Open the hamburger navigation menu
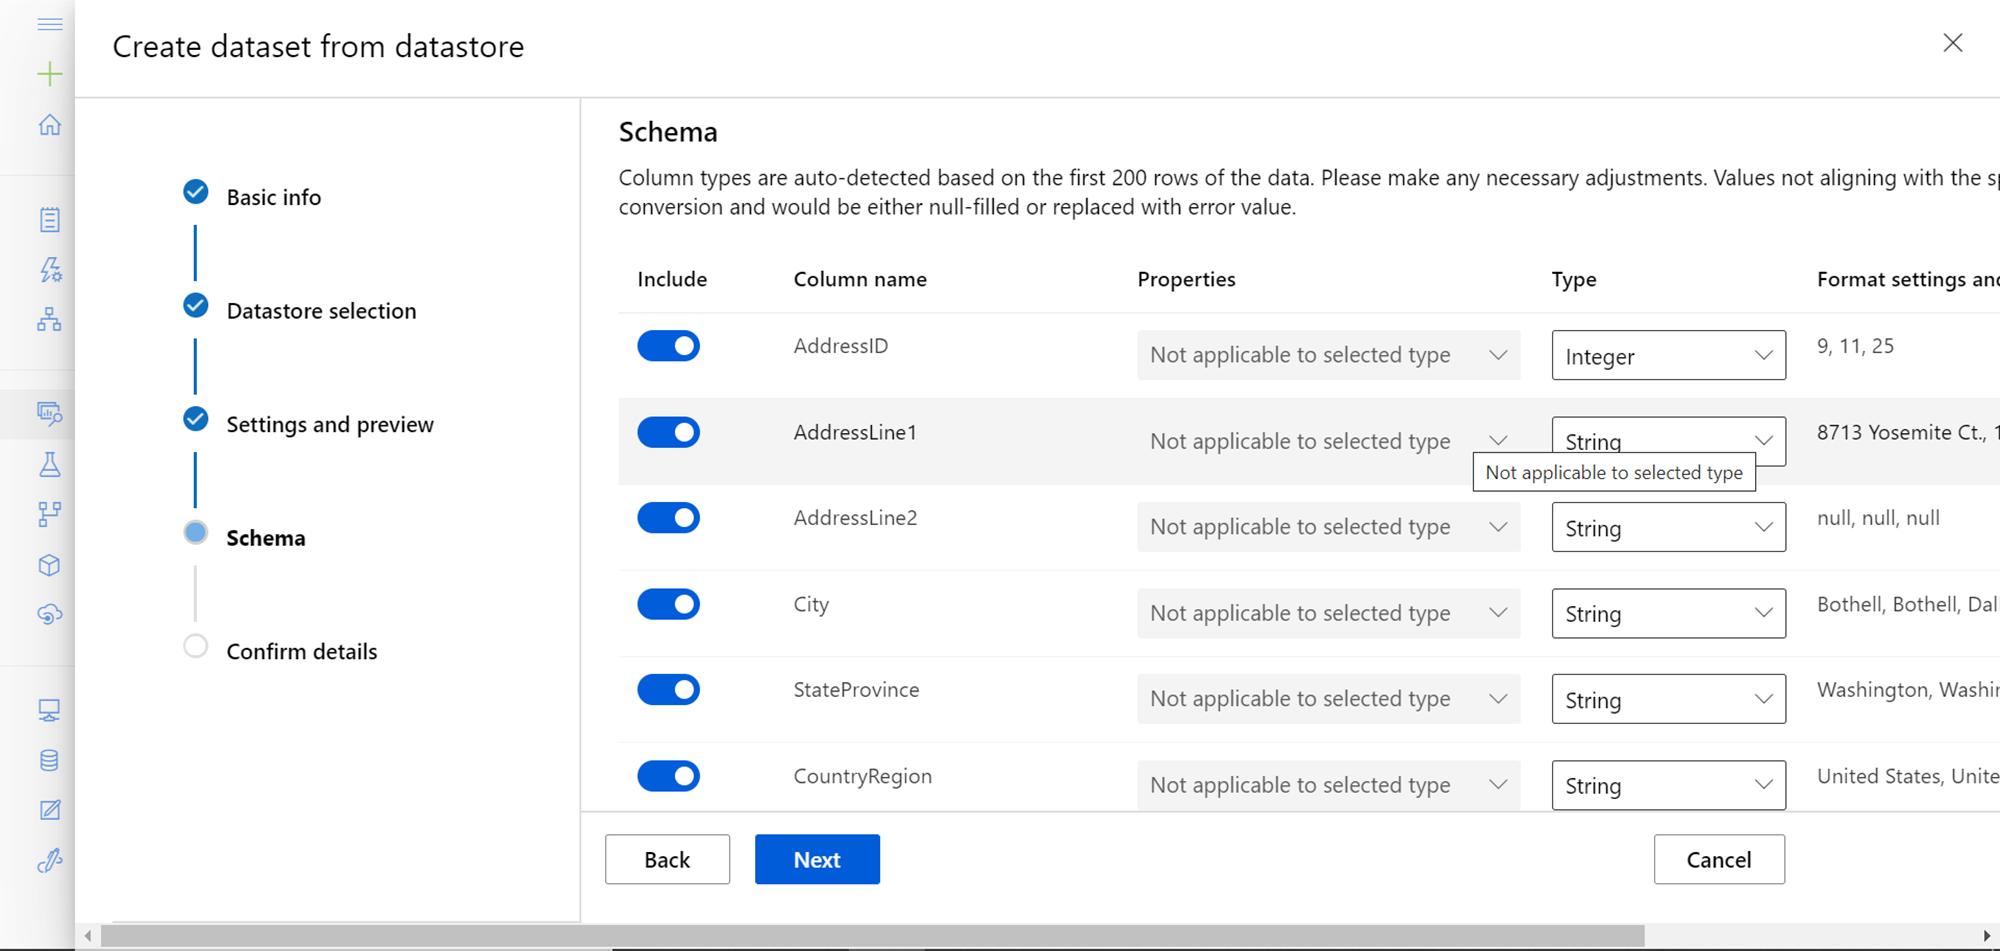 pyautogui.click(x=49, y=24)
